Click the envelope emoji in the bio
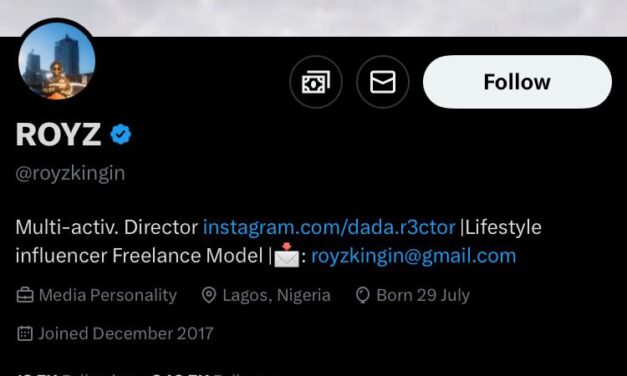This screenshot has width=627, height=376. click(x=286, y=255)
